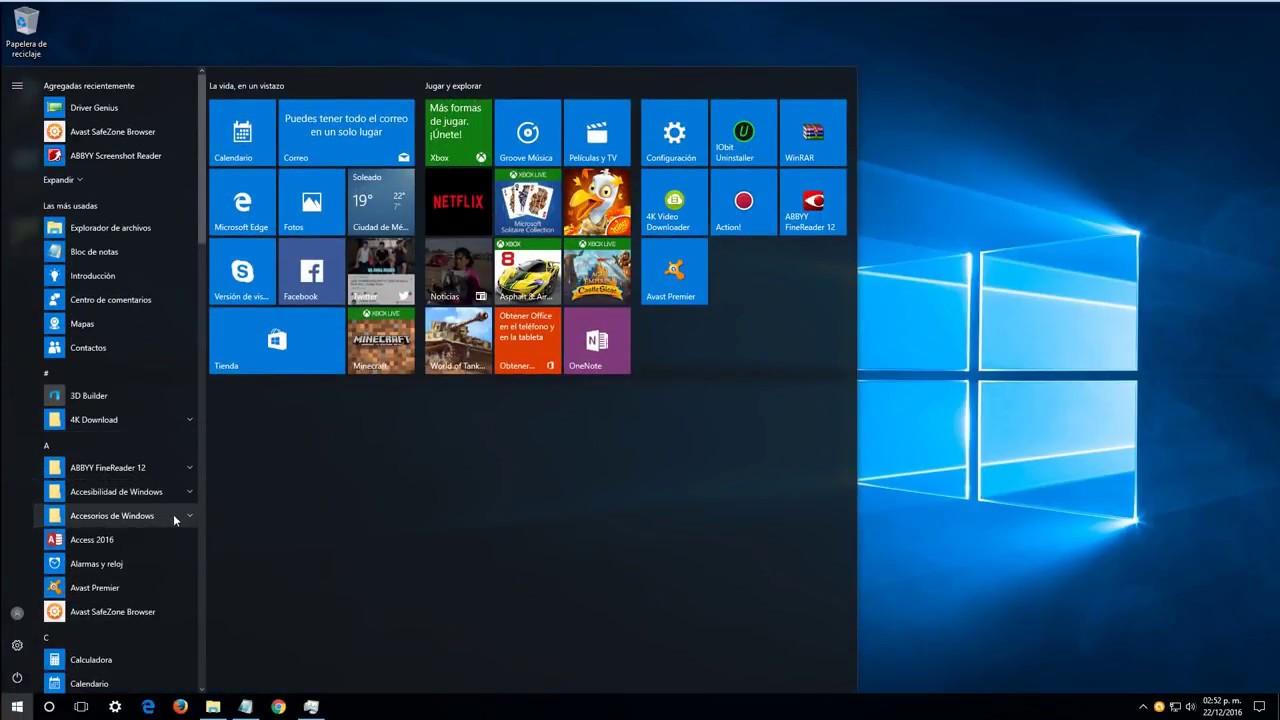Launch World of Tanks tile
1280x720 pixels.
click(458, 340)
